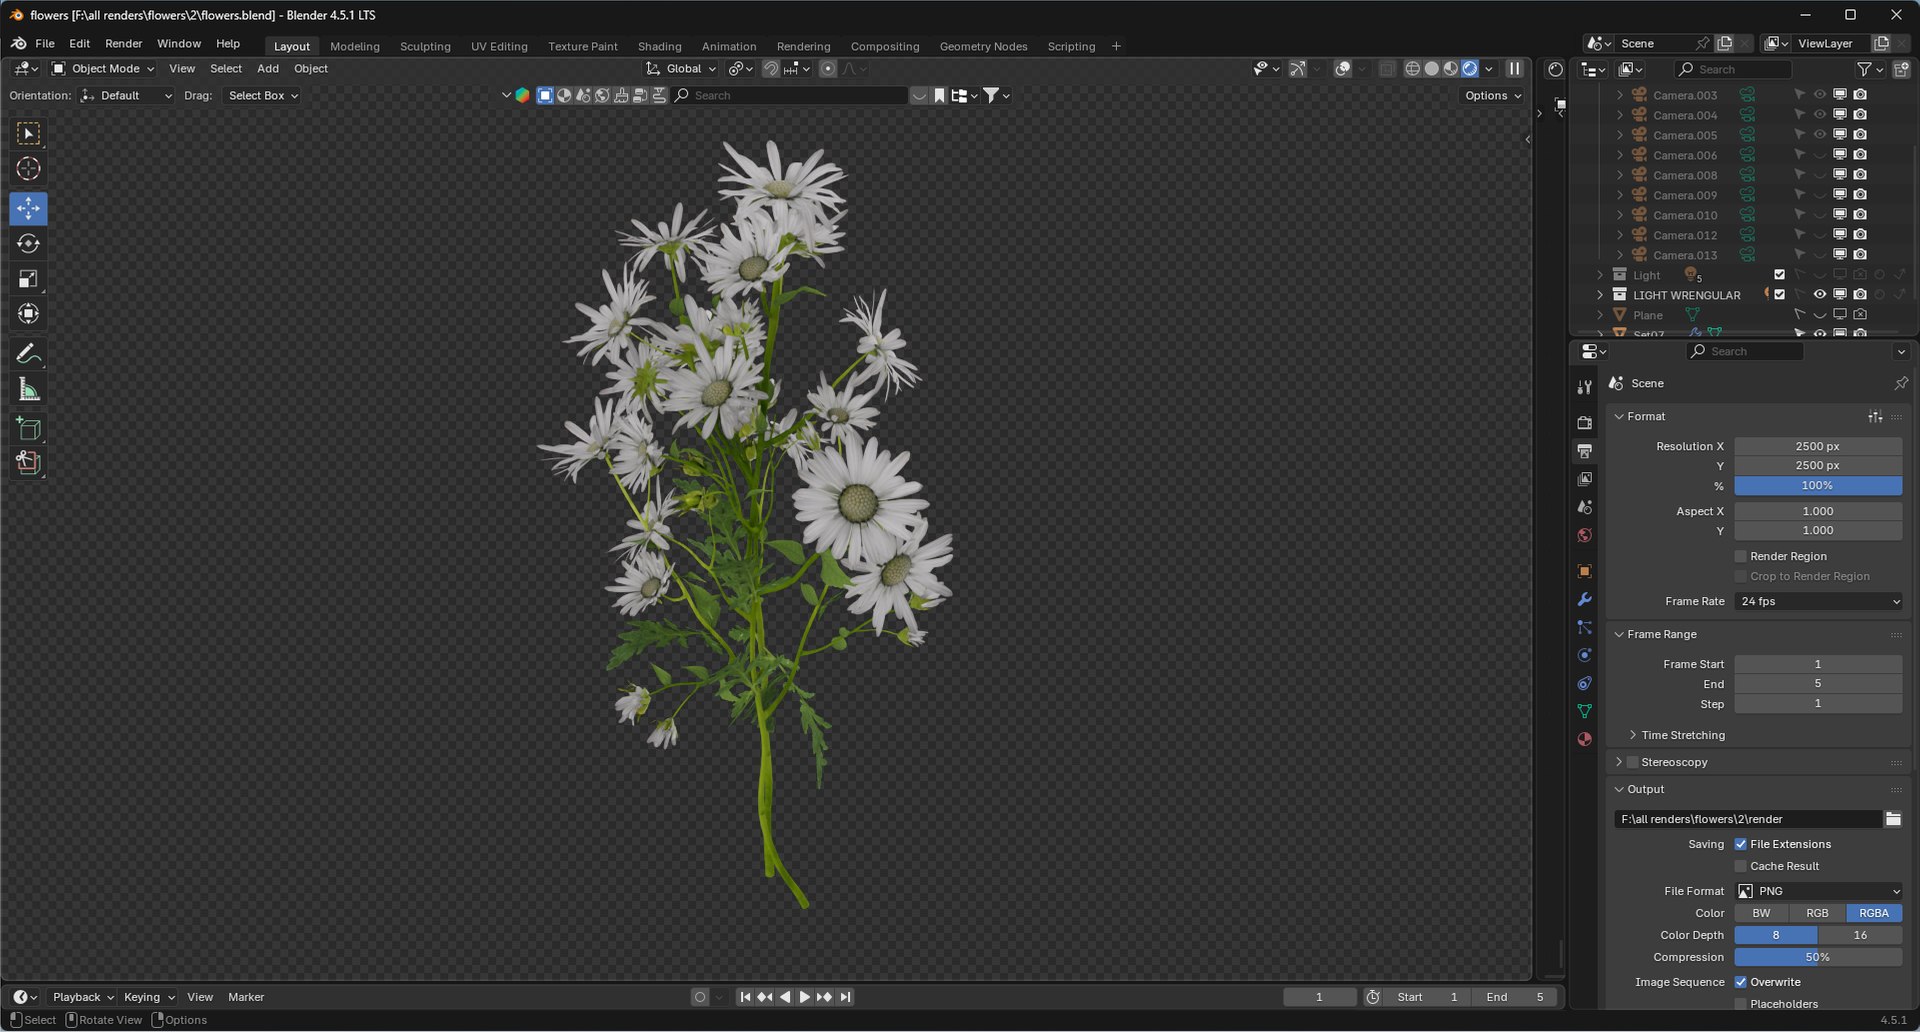The width and height of the screenshot is (1920, 1032).
Task: Set Color Depth to 16
Action: [1860, 935]
